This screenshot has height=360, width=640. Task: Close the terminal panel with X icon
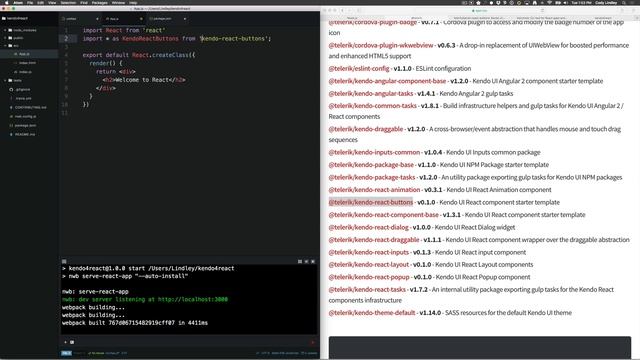point(313,261)
